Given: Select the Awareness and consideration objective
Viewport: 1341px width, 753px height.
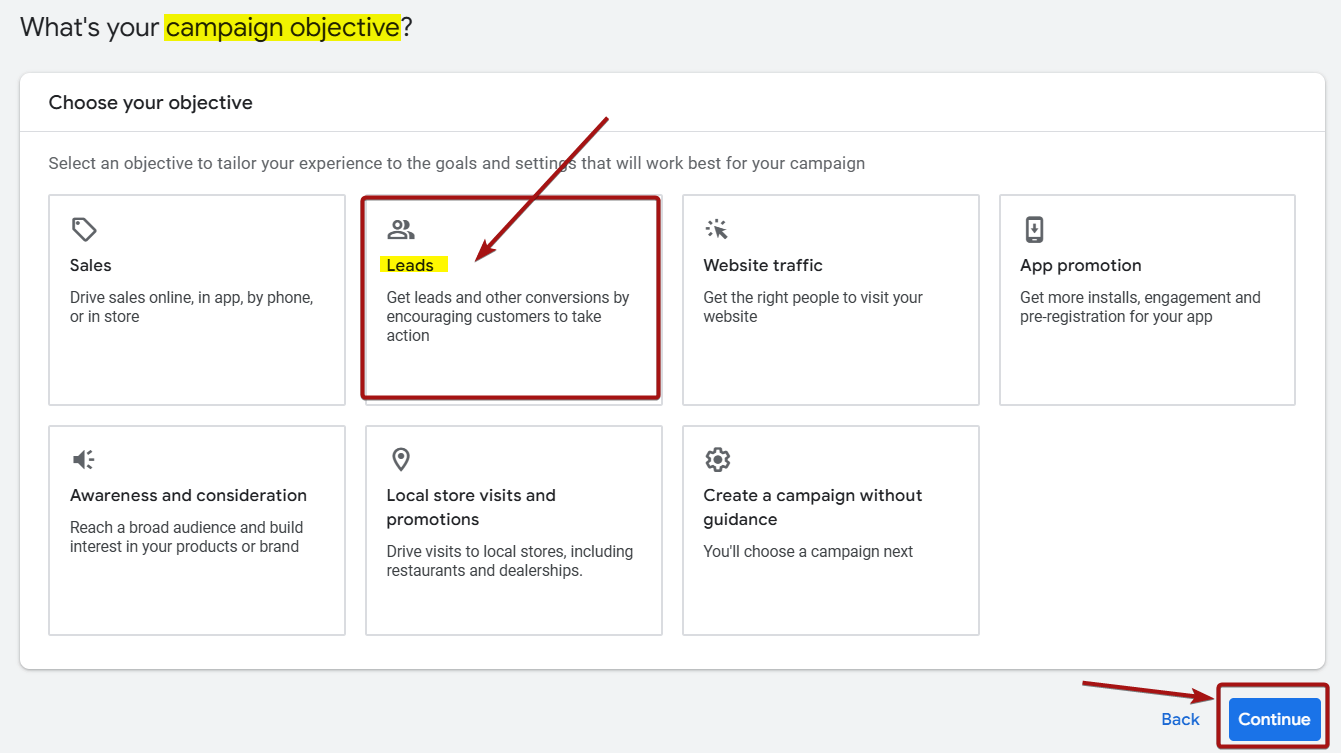Looking at the screenshot, I should click(196, 530).
